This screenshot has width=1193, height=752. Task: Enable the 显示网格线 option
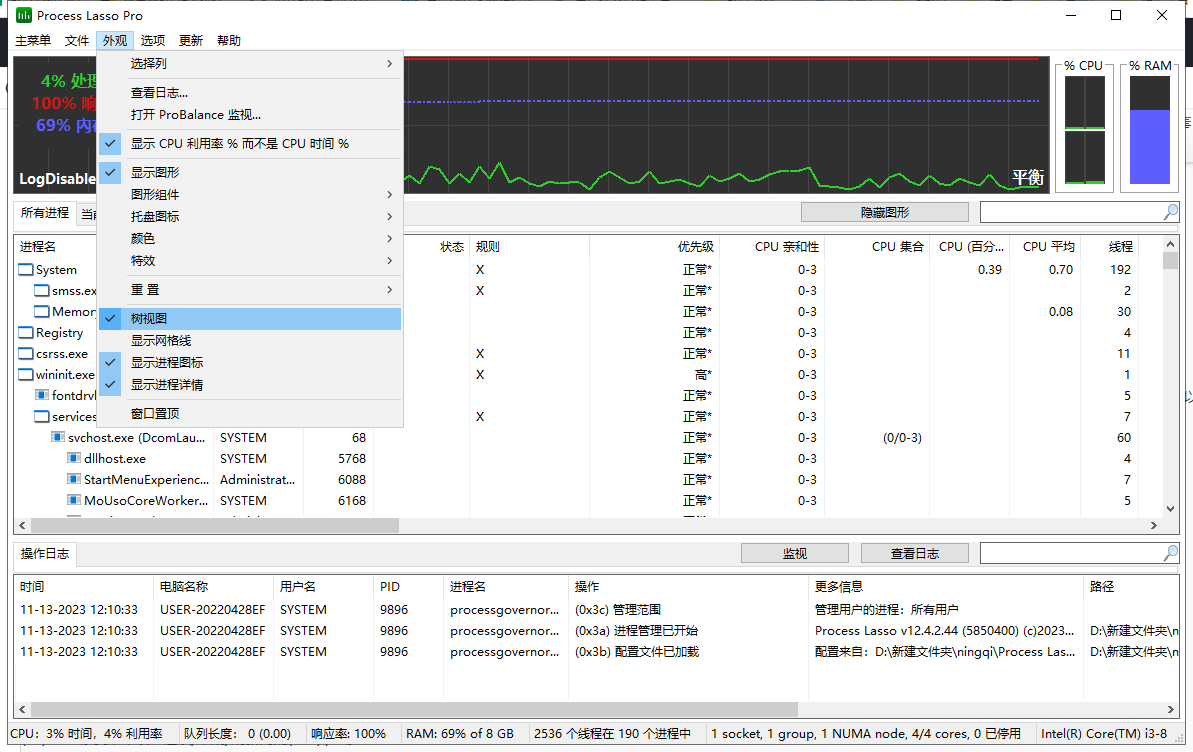coord(250,341)
